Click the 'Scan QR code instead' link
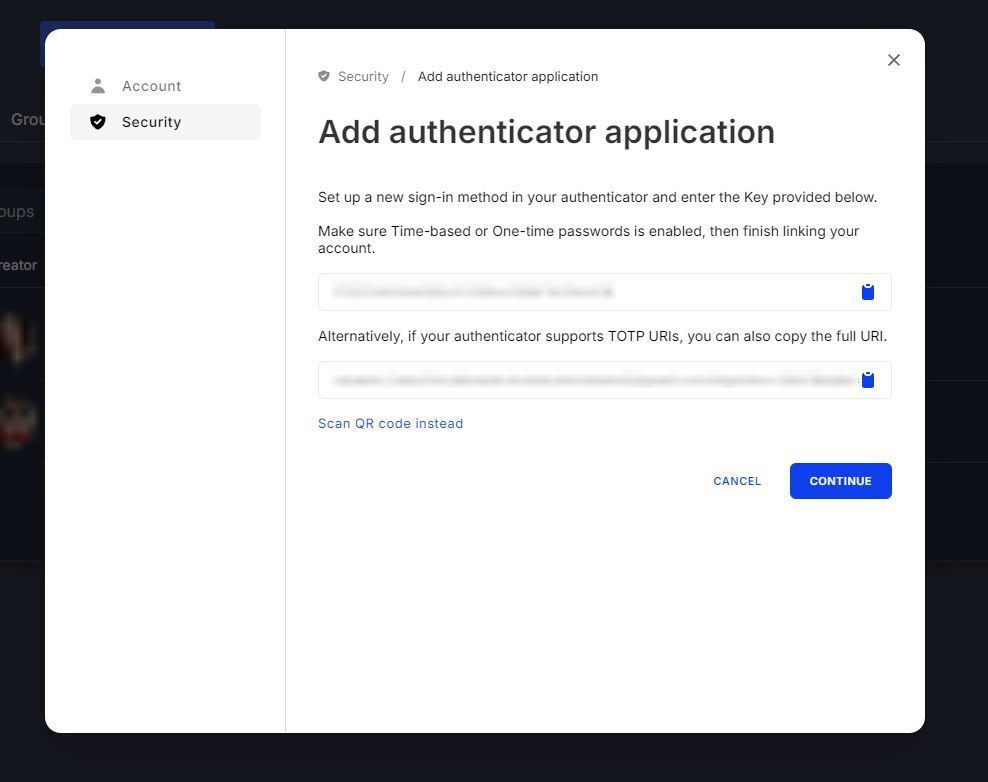988x782 pixels. click(390, 423)
